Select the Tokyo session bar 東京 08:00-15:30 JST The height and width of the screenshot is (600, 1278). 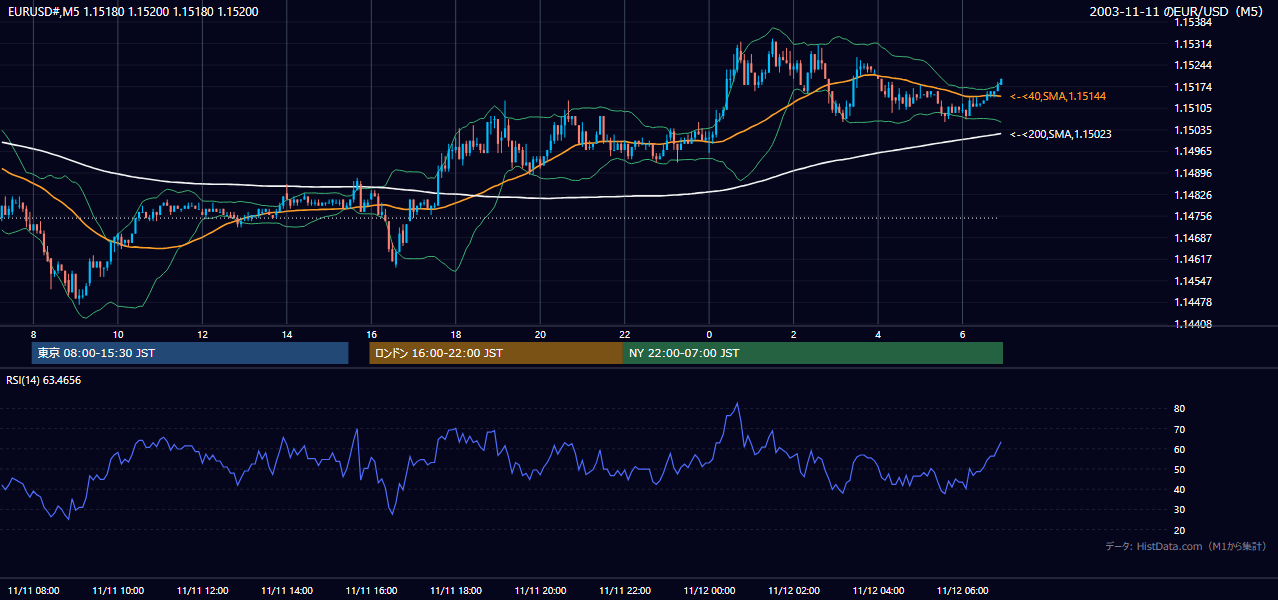tap(190, 353)
